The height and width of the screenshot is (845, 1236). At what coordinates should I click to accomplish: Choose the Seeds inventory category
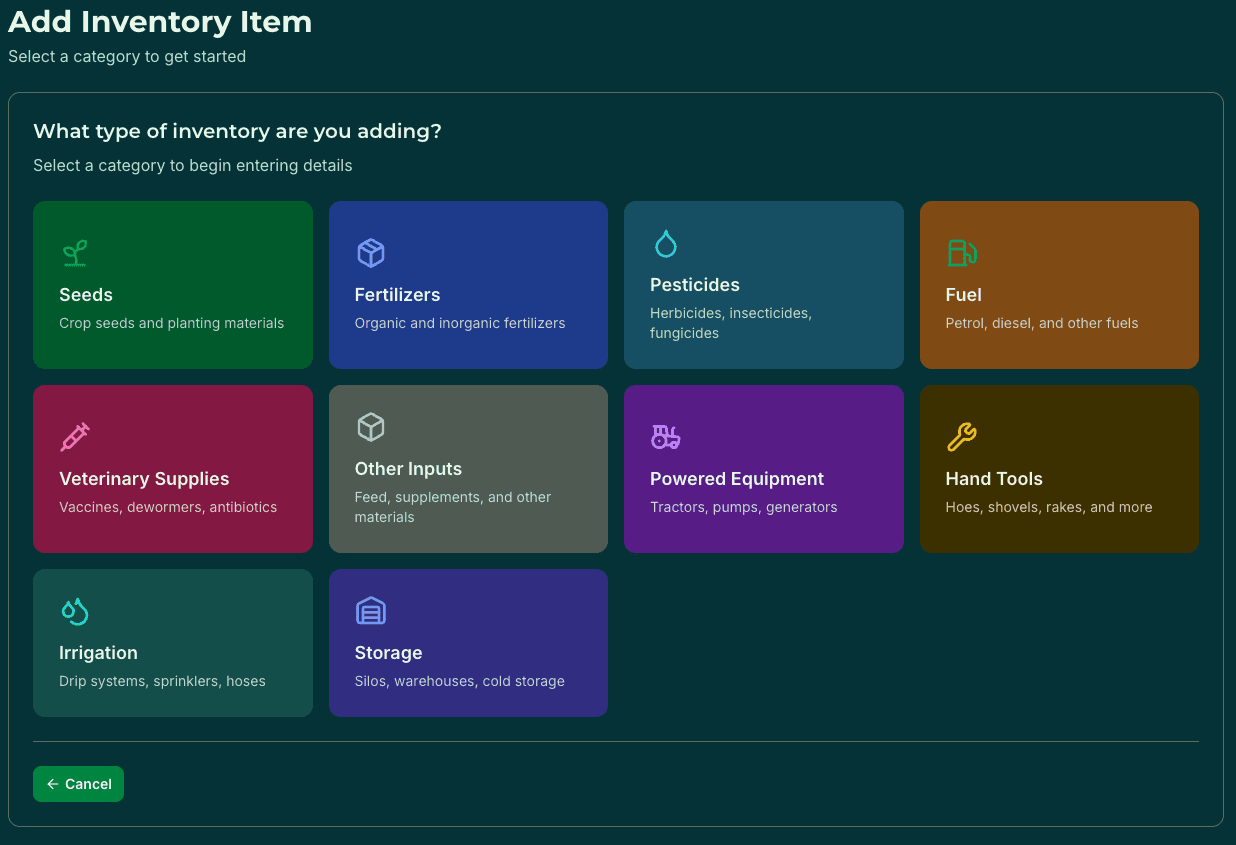point(172,285)
